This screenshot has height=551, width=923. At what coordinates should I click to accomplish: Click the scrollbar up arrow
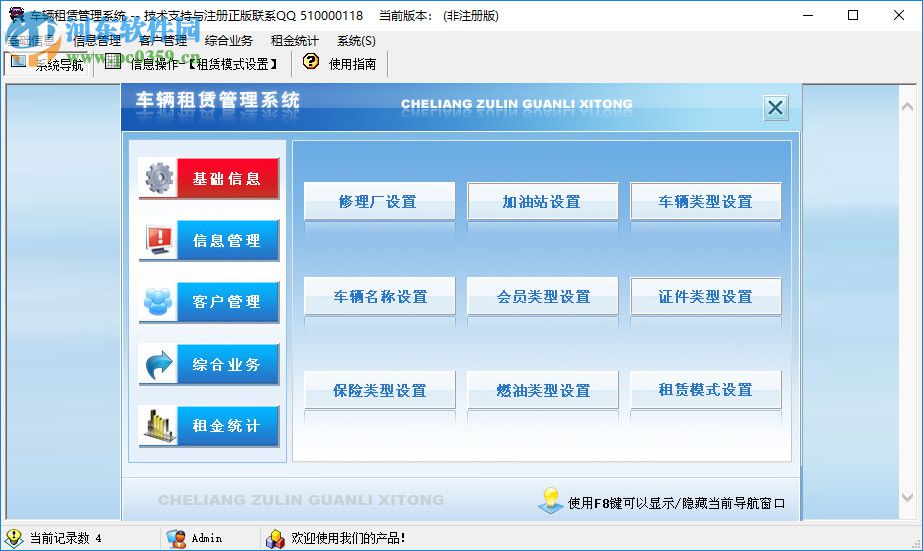click(x=907, y=107)
